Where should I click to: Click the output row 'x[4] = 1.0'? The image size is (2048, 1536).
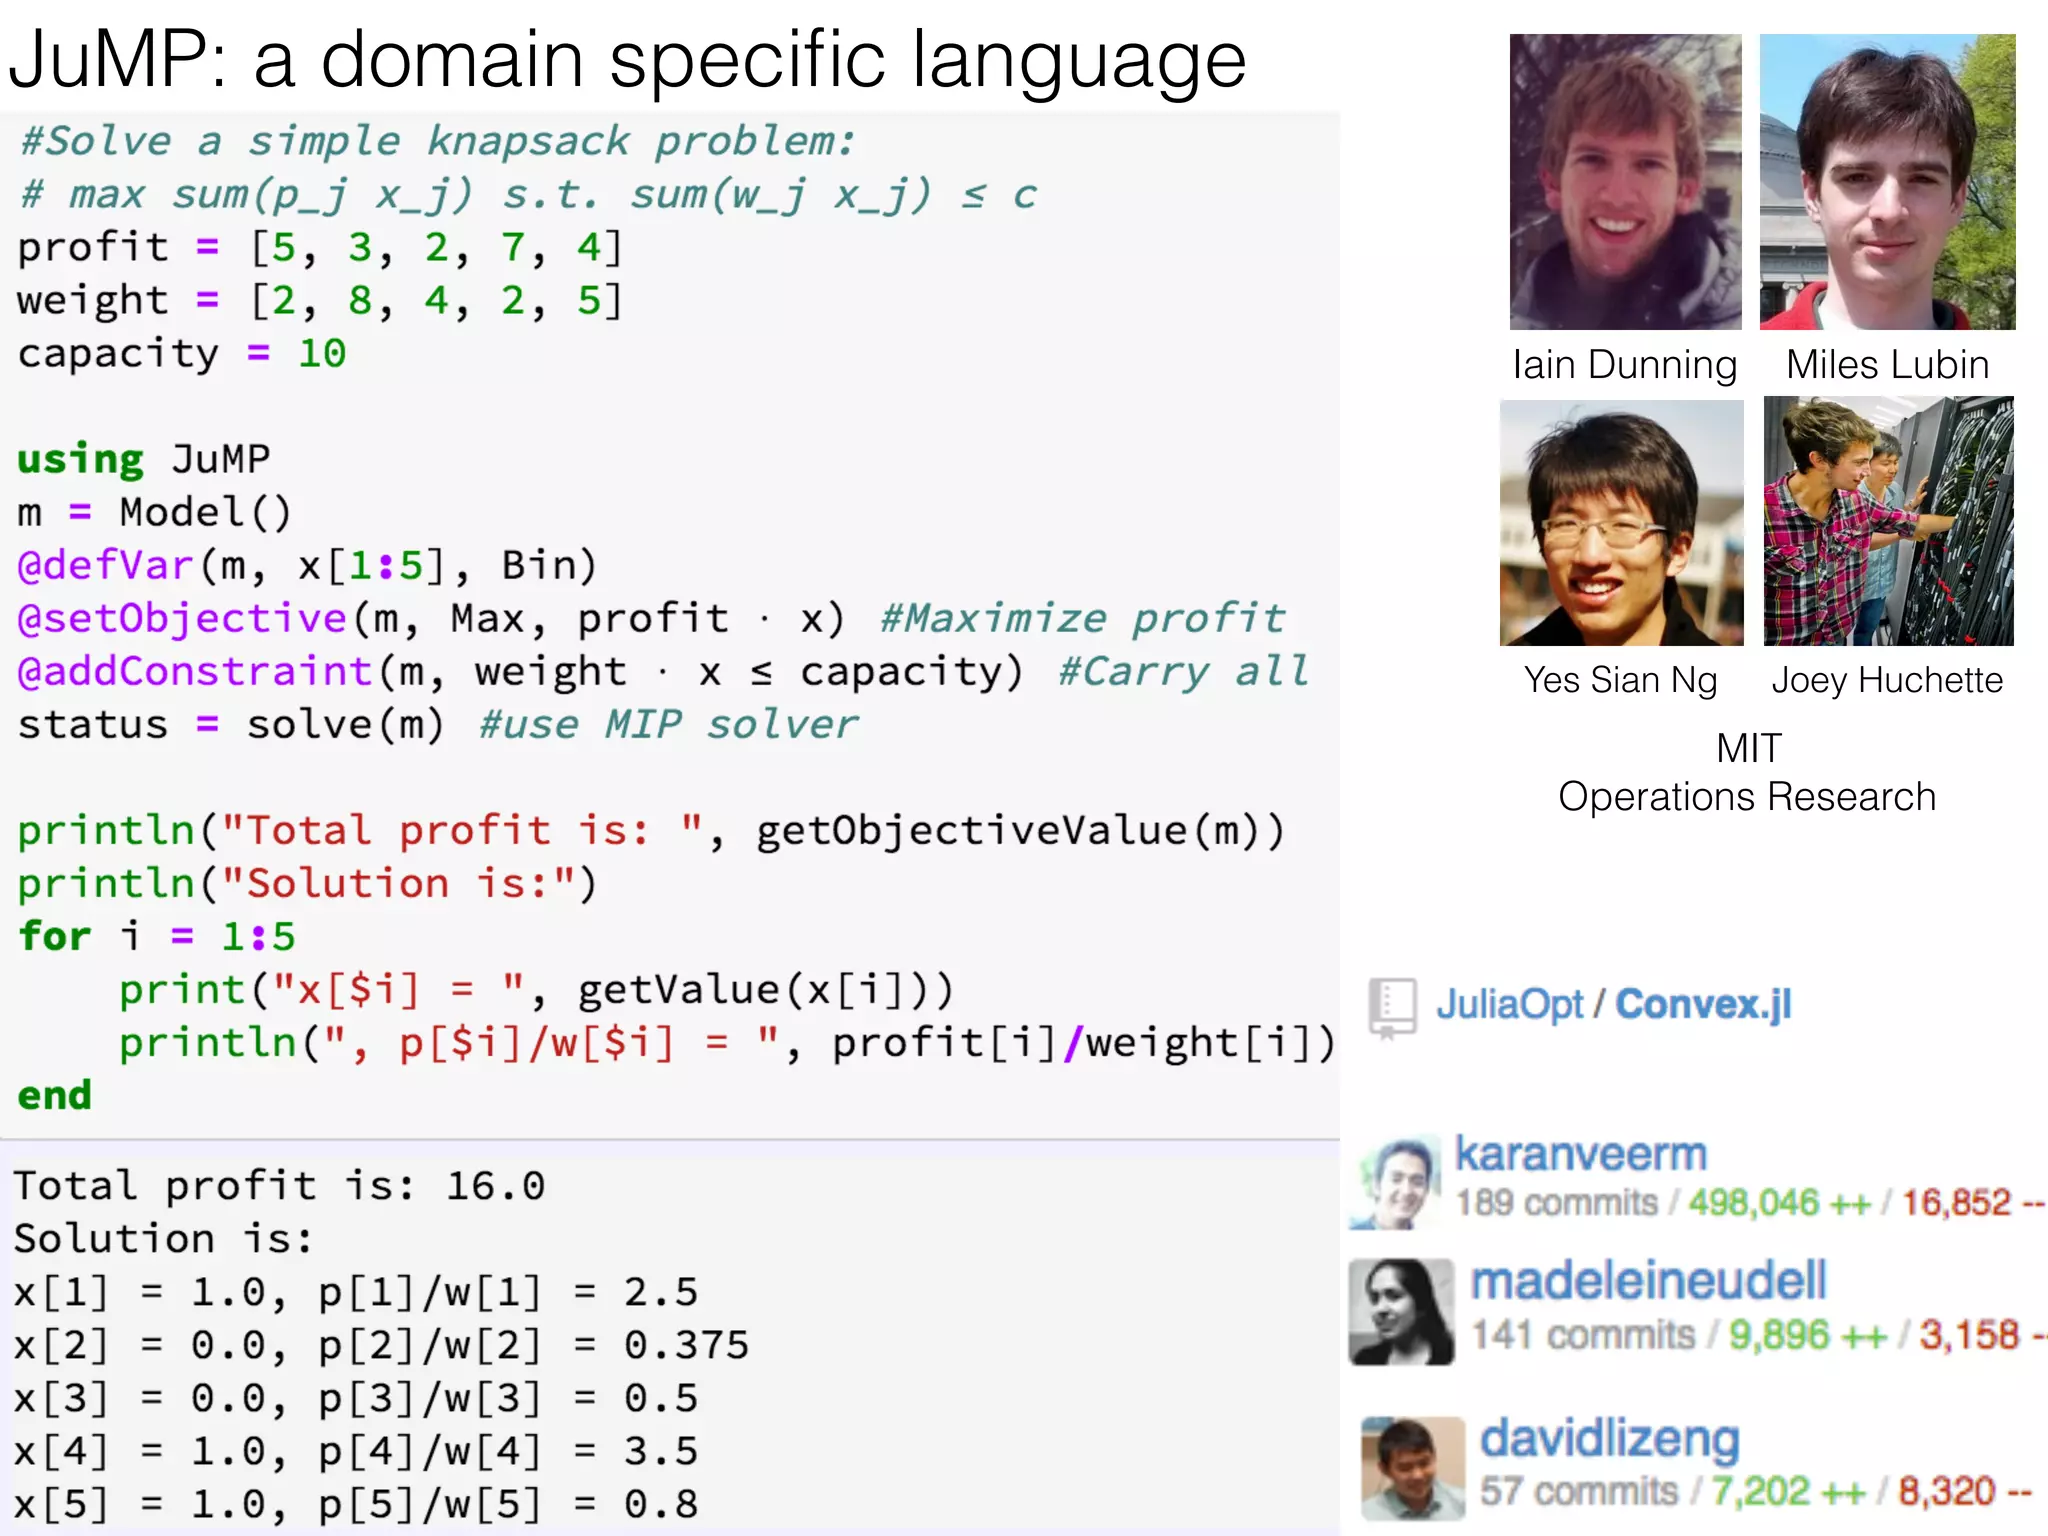tap(355, 1452)
